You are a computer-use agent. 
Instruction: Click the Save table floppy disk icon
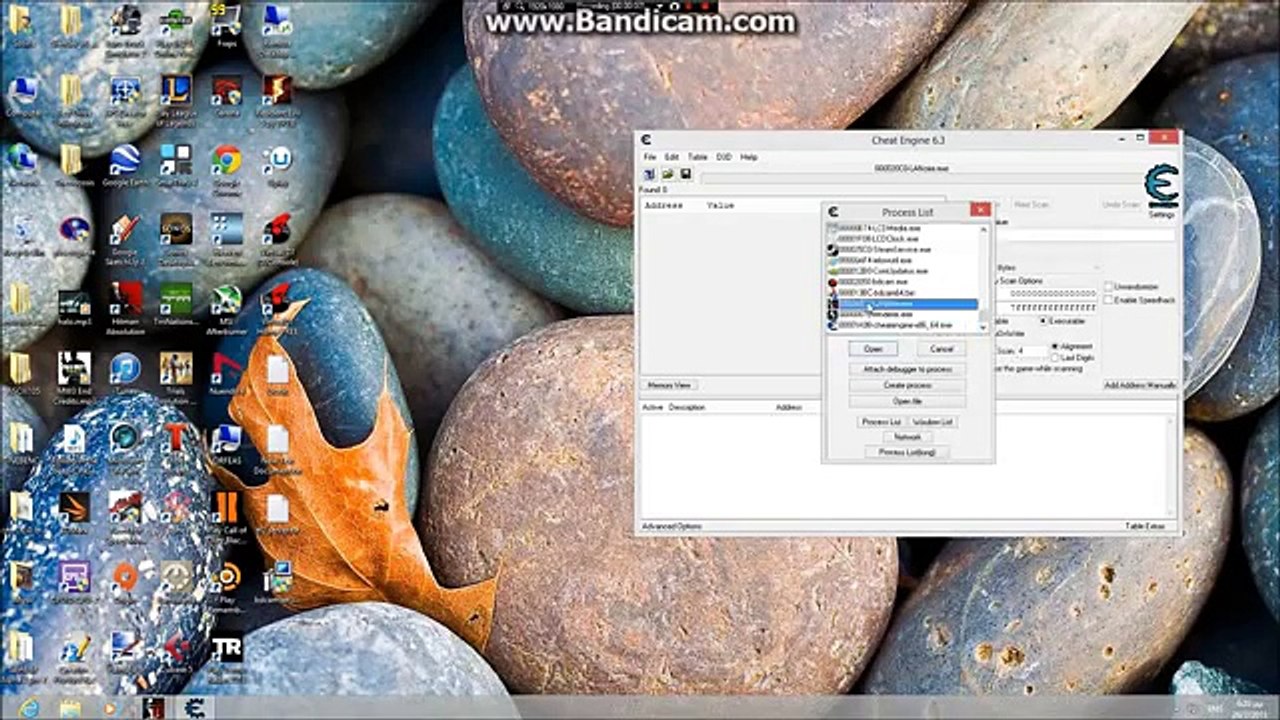click(x=686, y=174)
